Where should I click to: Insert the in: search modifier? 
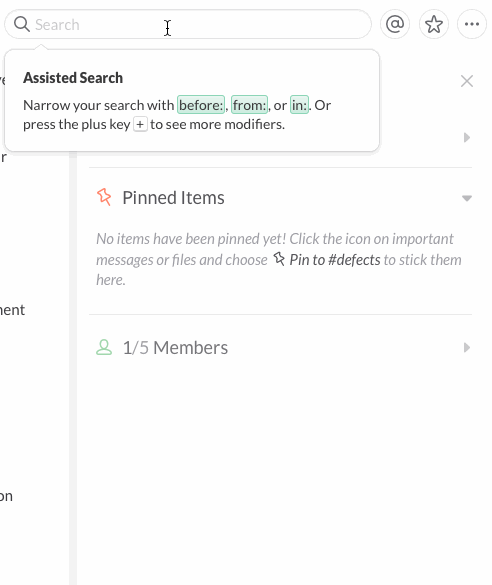pos(299,105)
